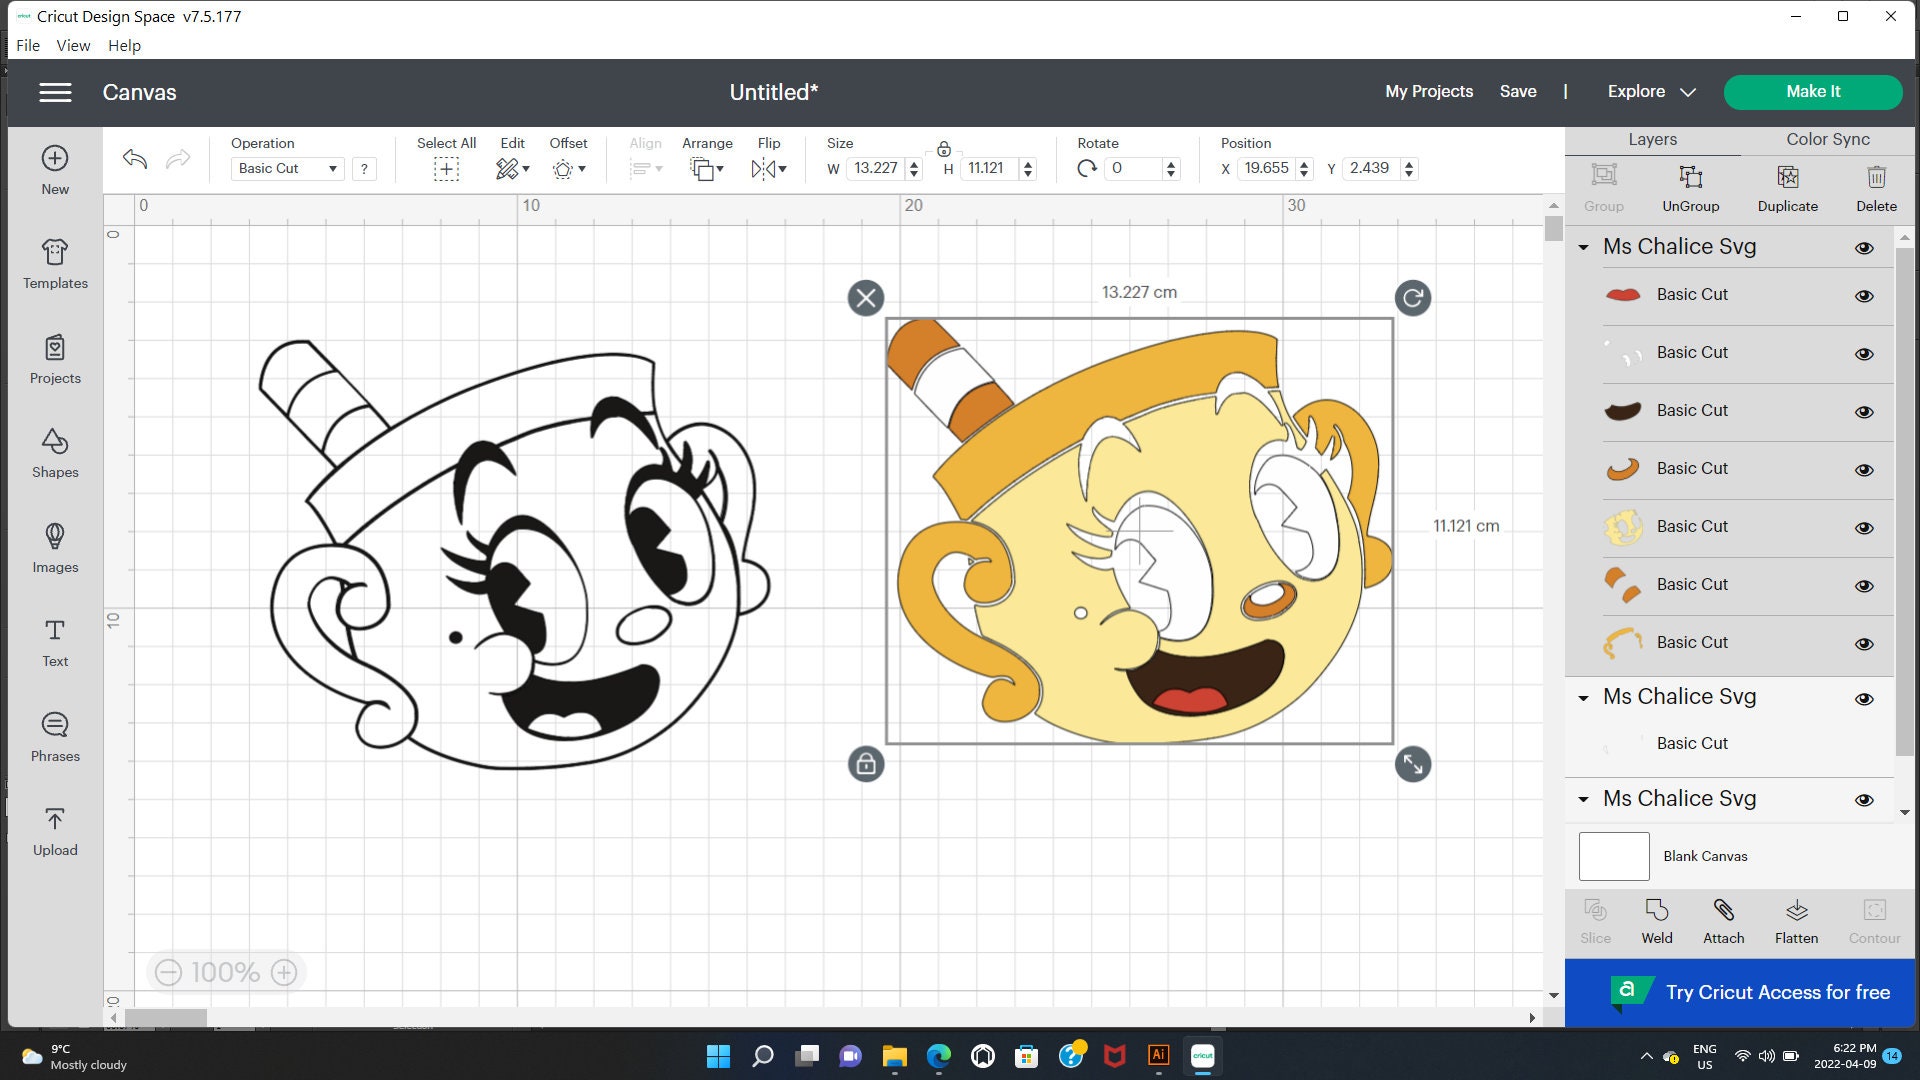The image size is (1920, 1080).
Task: Click the Help menu item
Action: 123,45
